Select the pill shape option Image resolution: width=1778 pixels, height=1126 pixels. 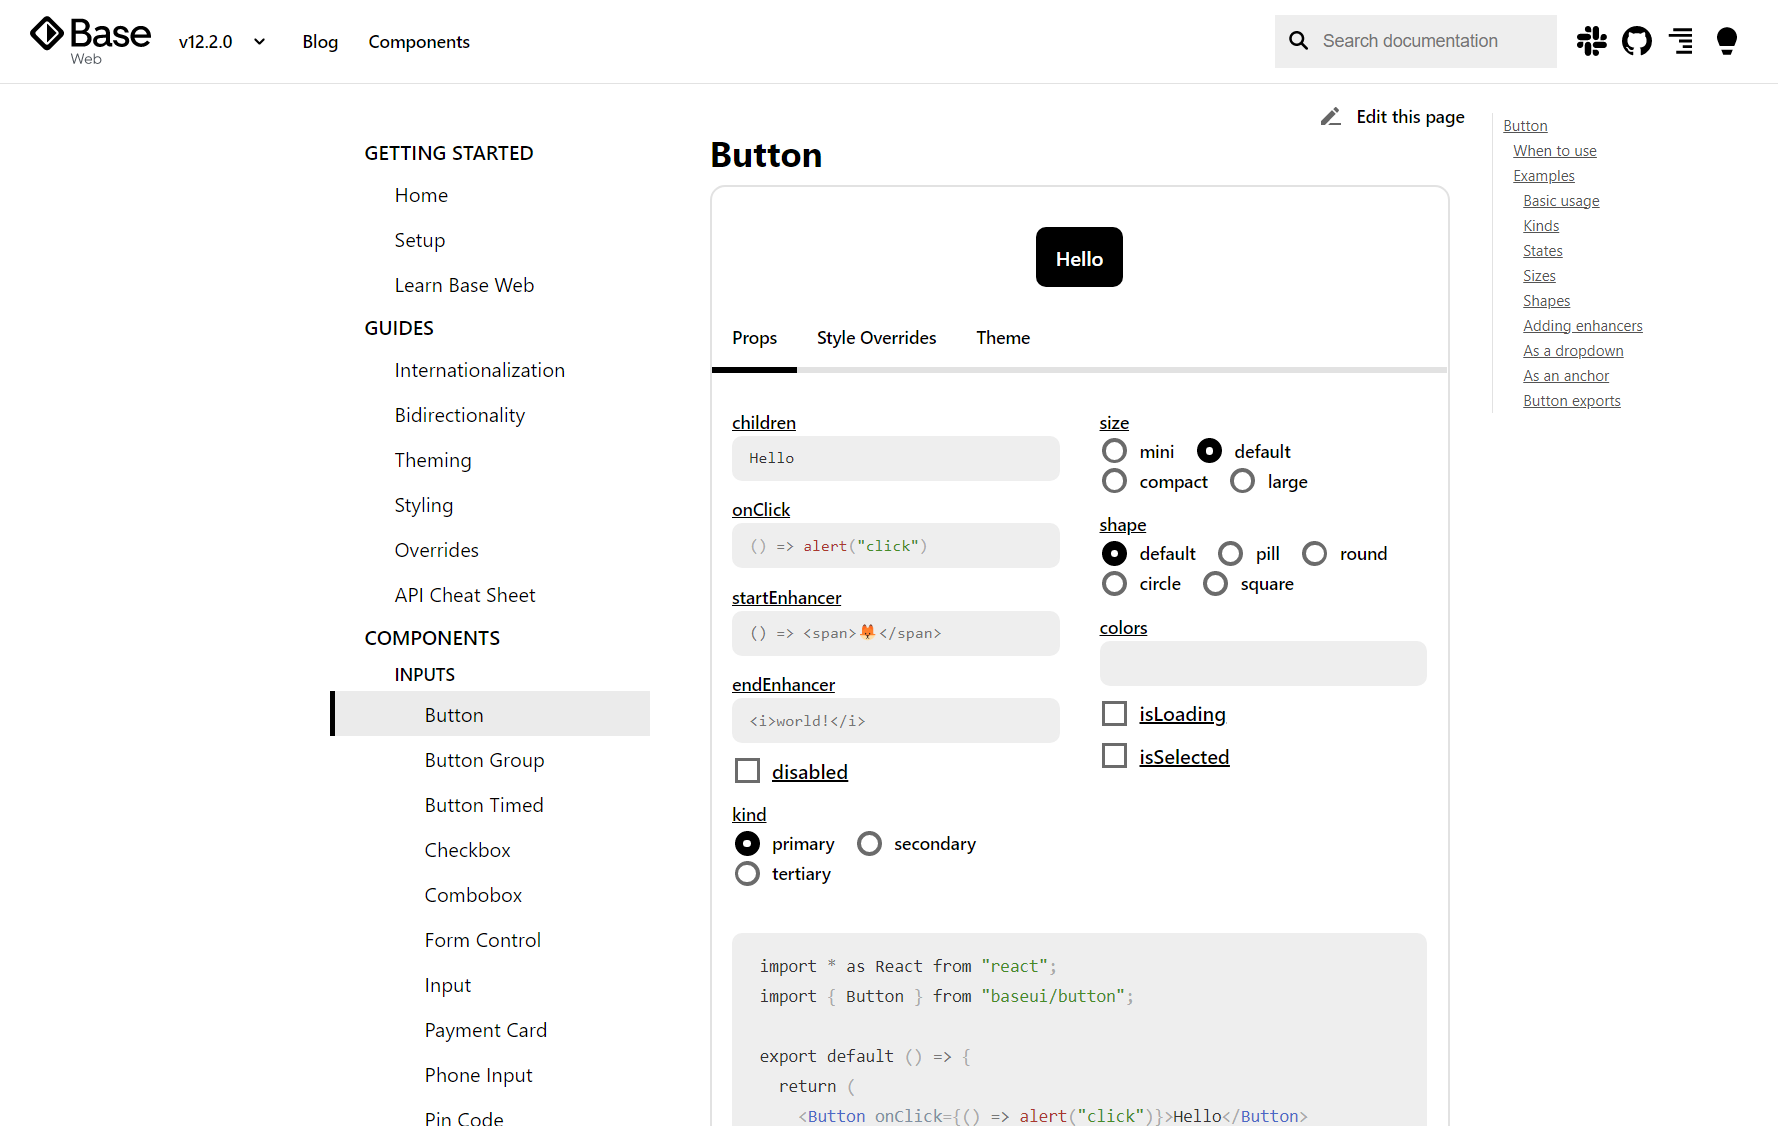coord(1231,552)
